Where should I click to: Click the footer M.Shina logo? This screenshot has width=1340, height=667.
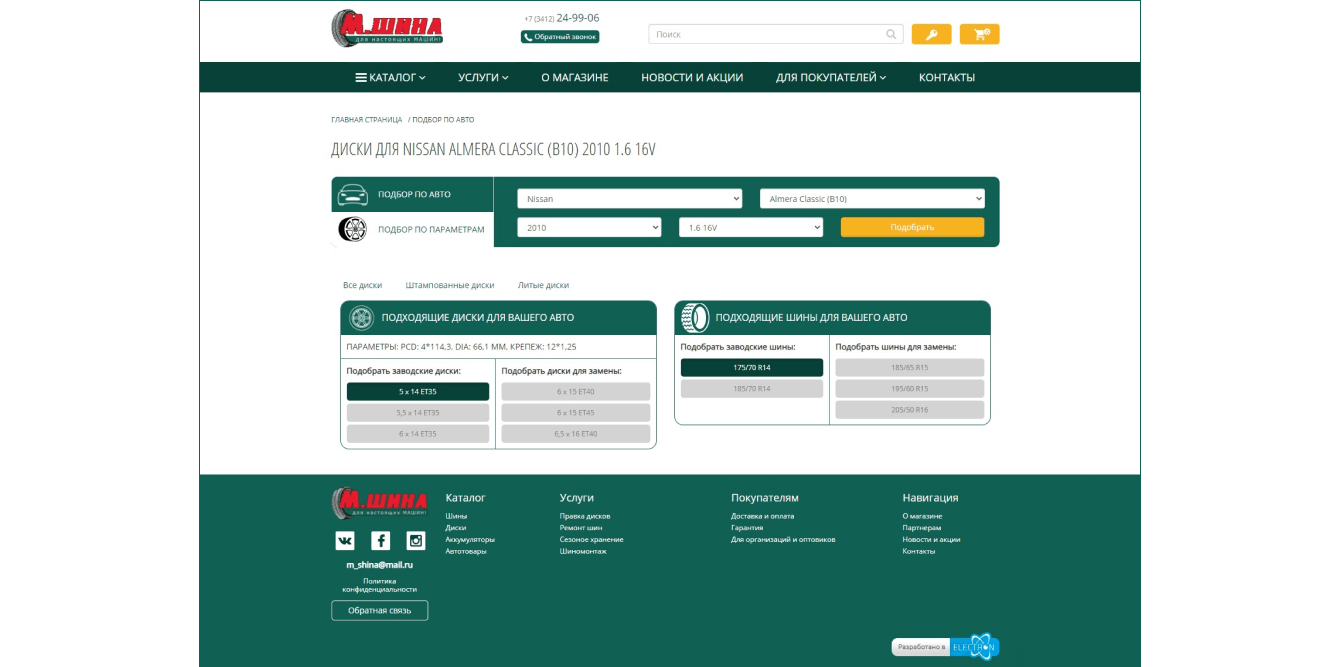(x=379, y=502)
